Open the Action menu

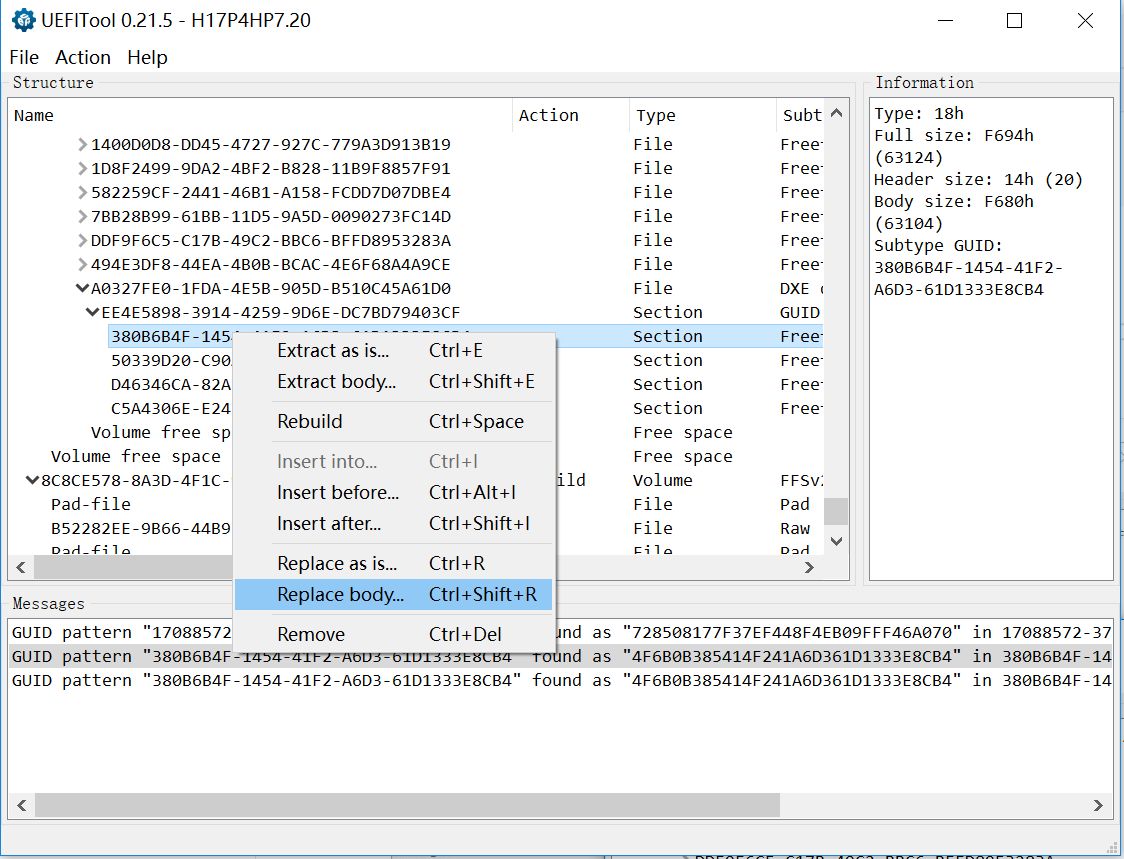[83, 57]
